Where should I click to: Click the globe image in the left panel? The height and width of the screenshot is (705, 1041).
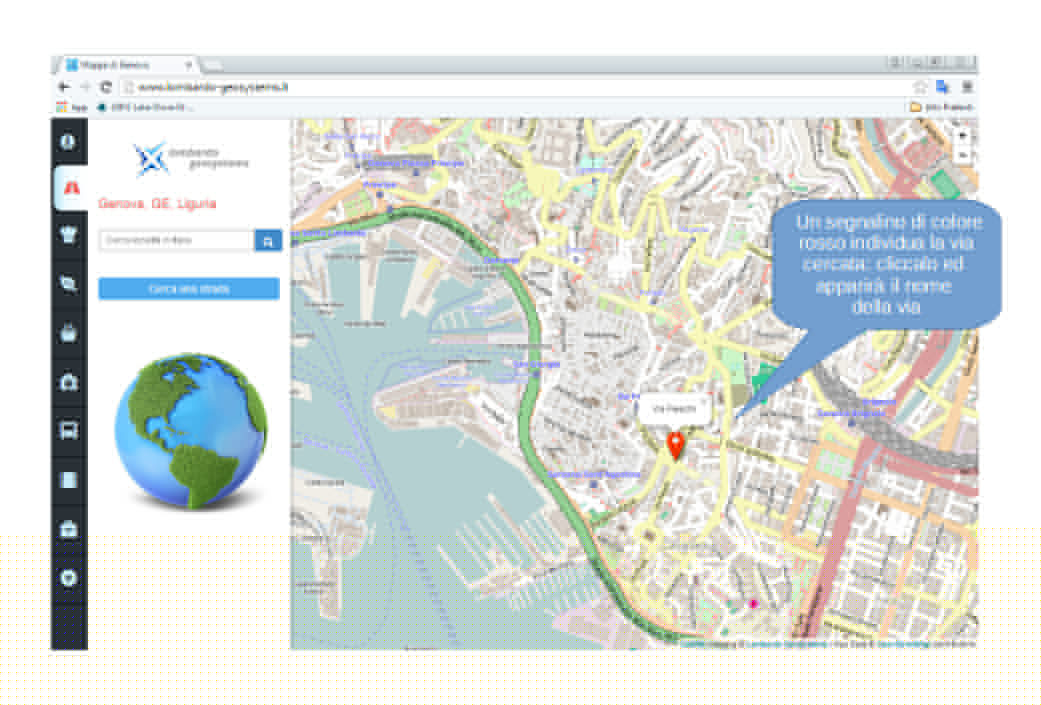pos(191,431)
